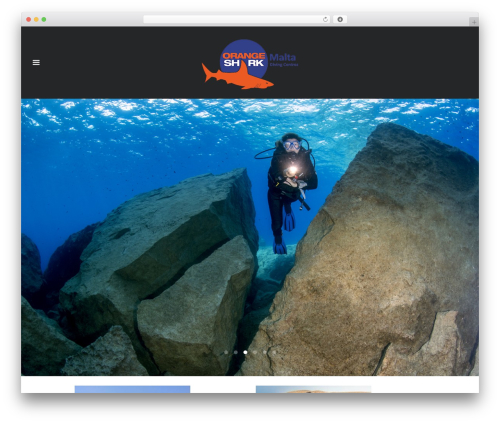Viewport: 500px width, 423px height.
Task: Minimize the window with the yellow button
Action: point(36,19)
